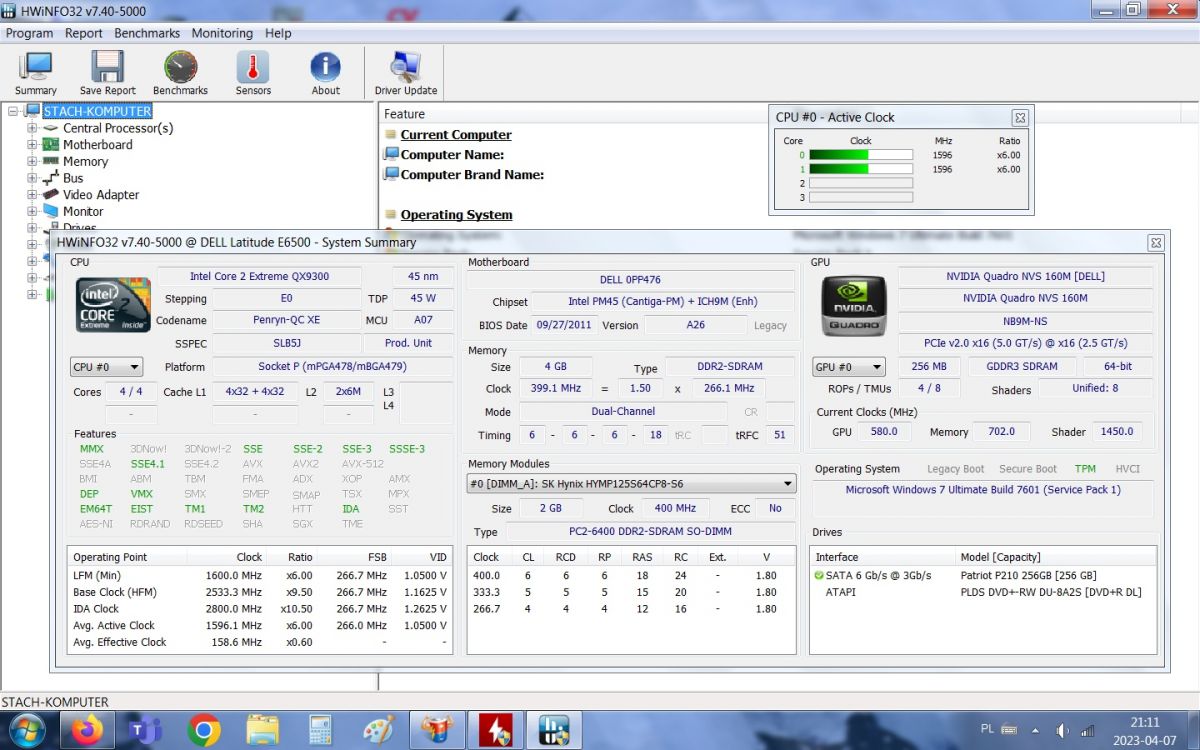
Task: Select Video Adapter in the tree
Action: (x=101, y=195)
